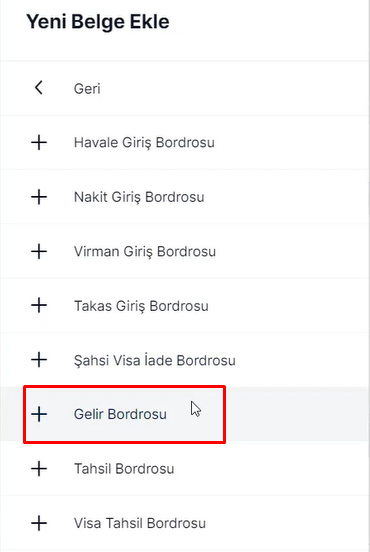Click the back chevron arrow icon
370x552 pixels.
click(39, 88)
